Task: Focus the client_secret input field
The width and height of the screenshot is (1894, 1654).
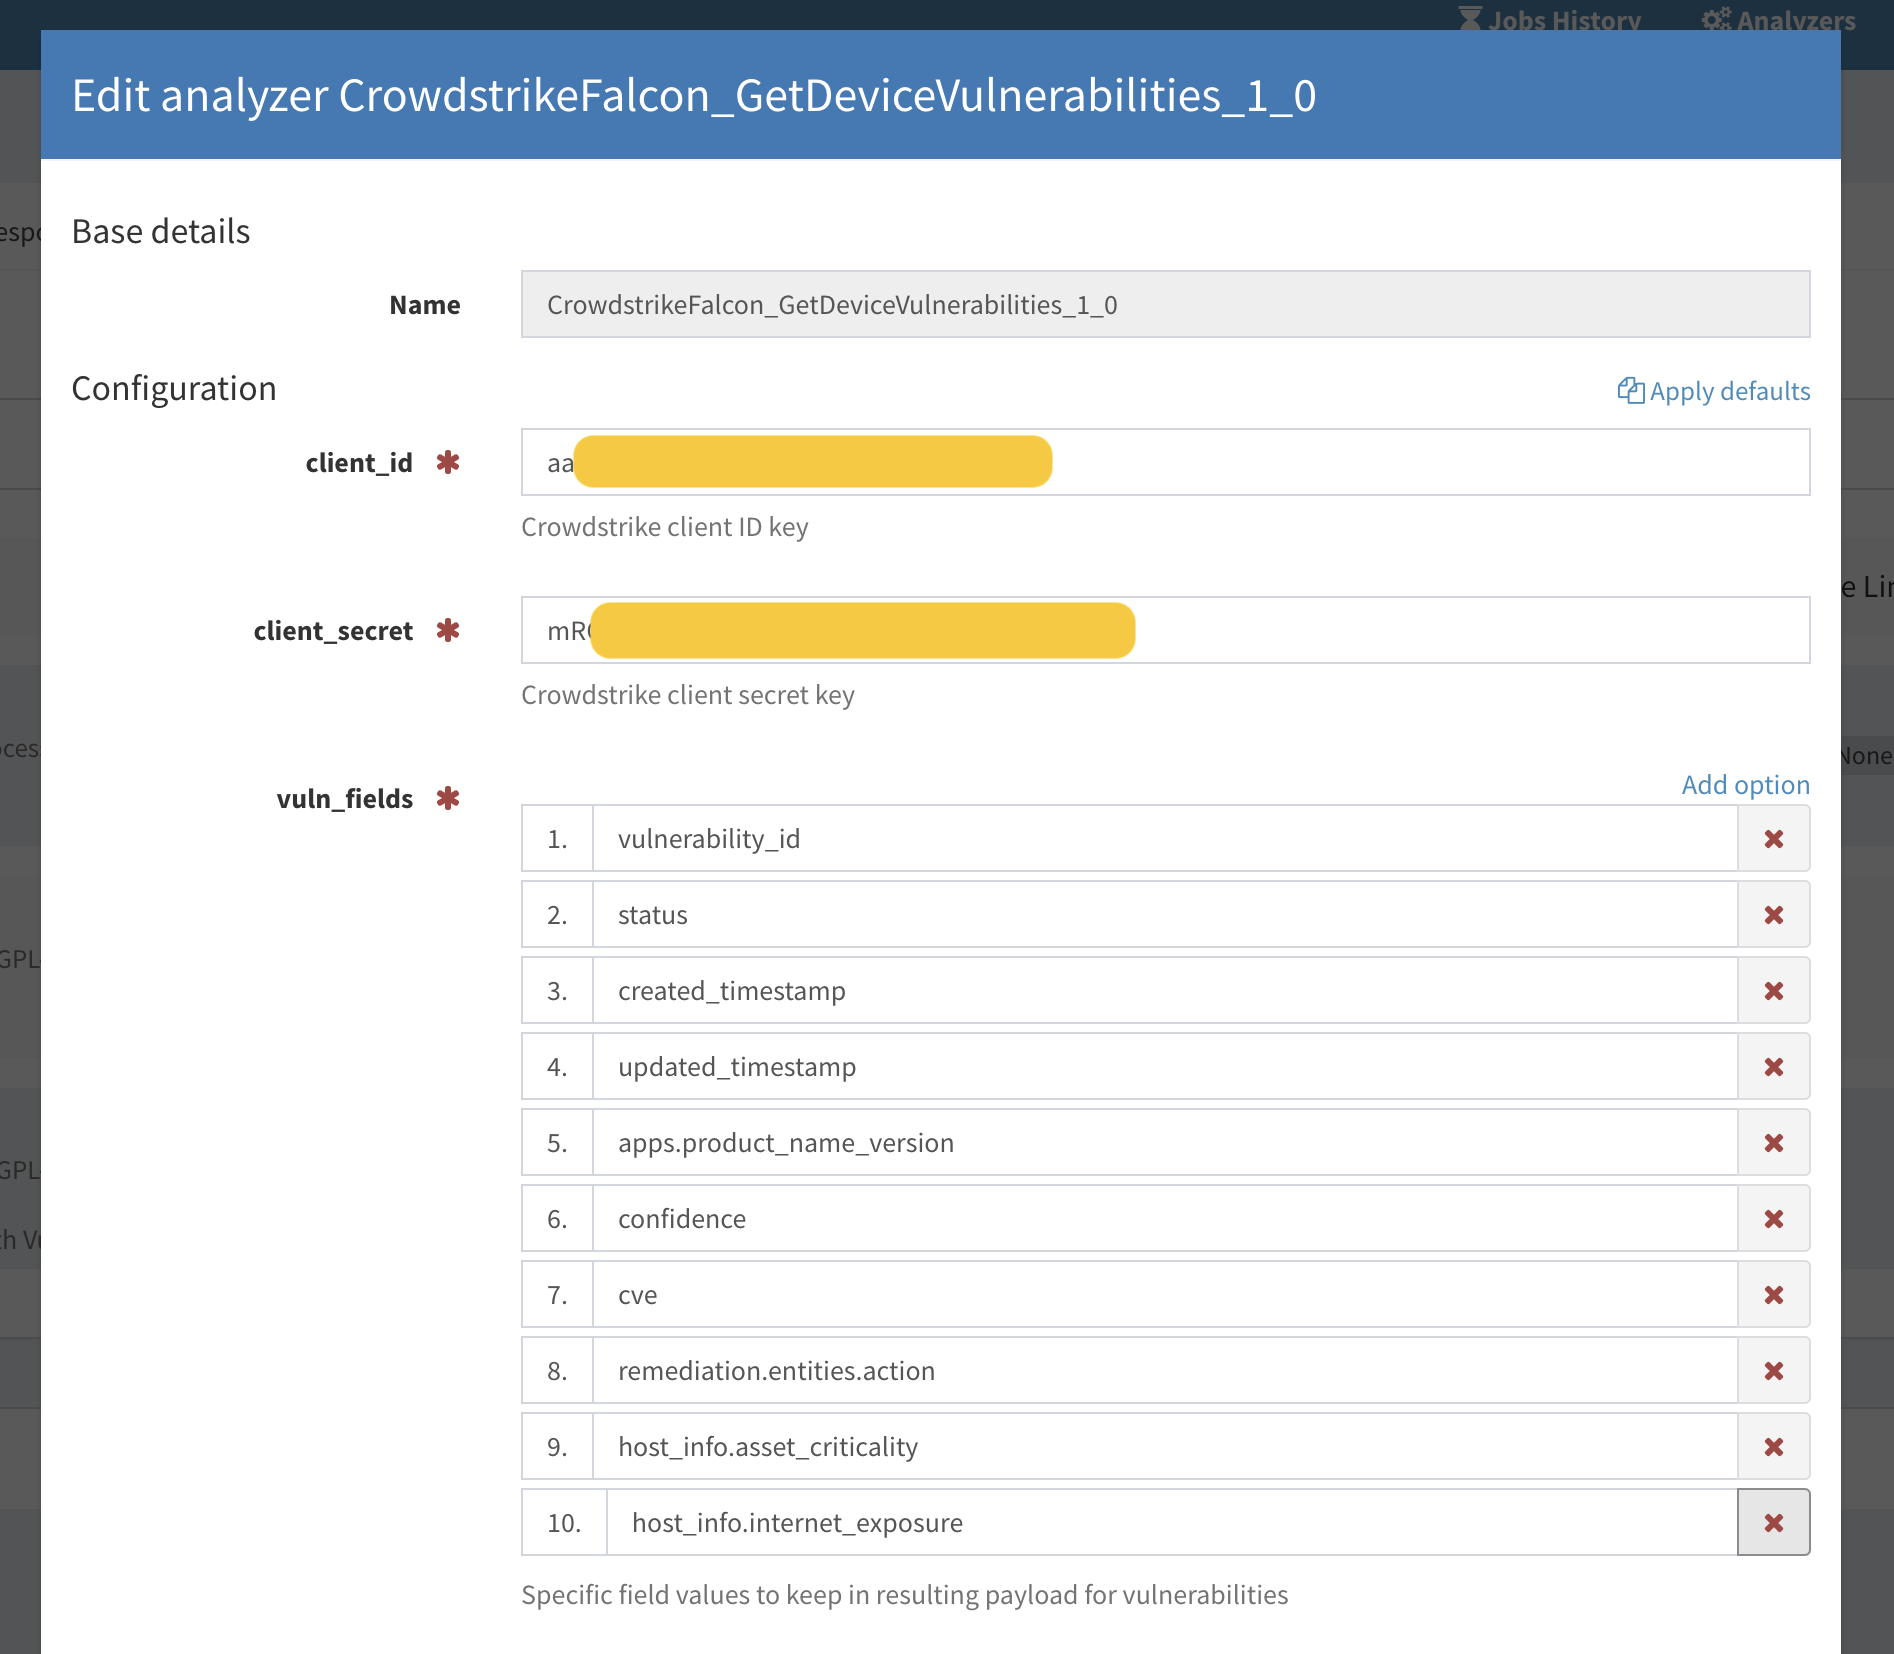Action: point(1165,630)
